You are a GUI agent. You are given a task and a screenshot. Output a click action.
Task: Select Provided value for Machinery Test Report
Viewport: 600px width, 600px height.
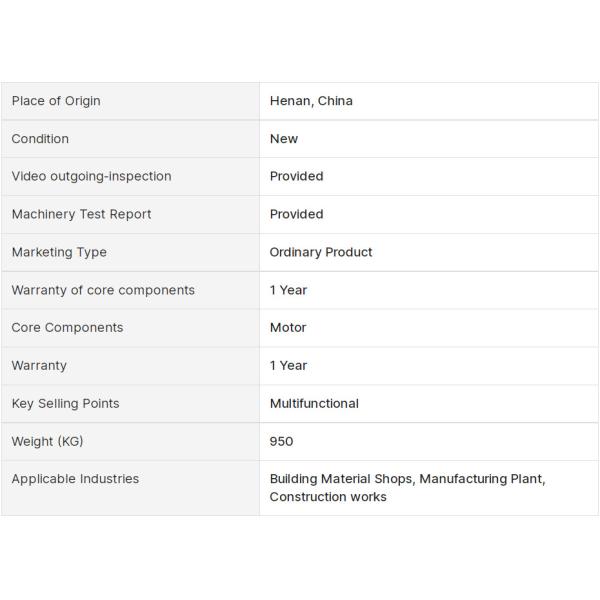click(x=296, y=214)
